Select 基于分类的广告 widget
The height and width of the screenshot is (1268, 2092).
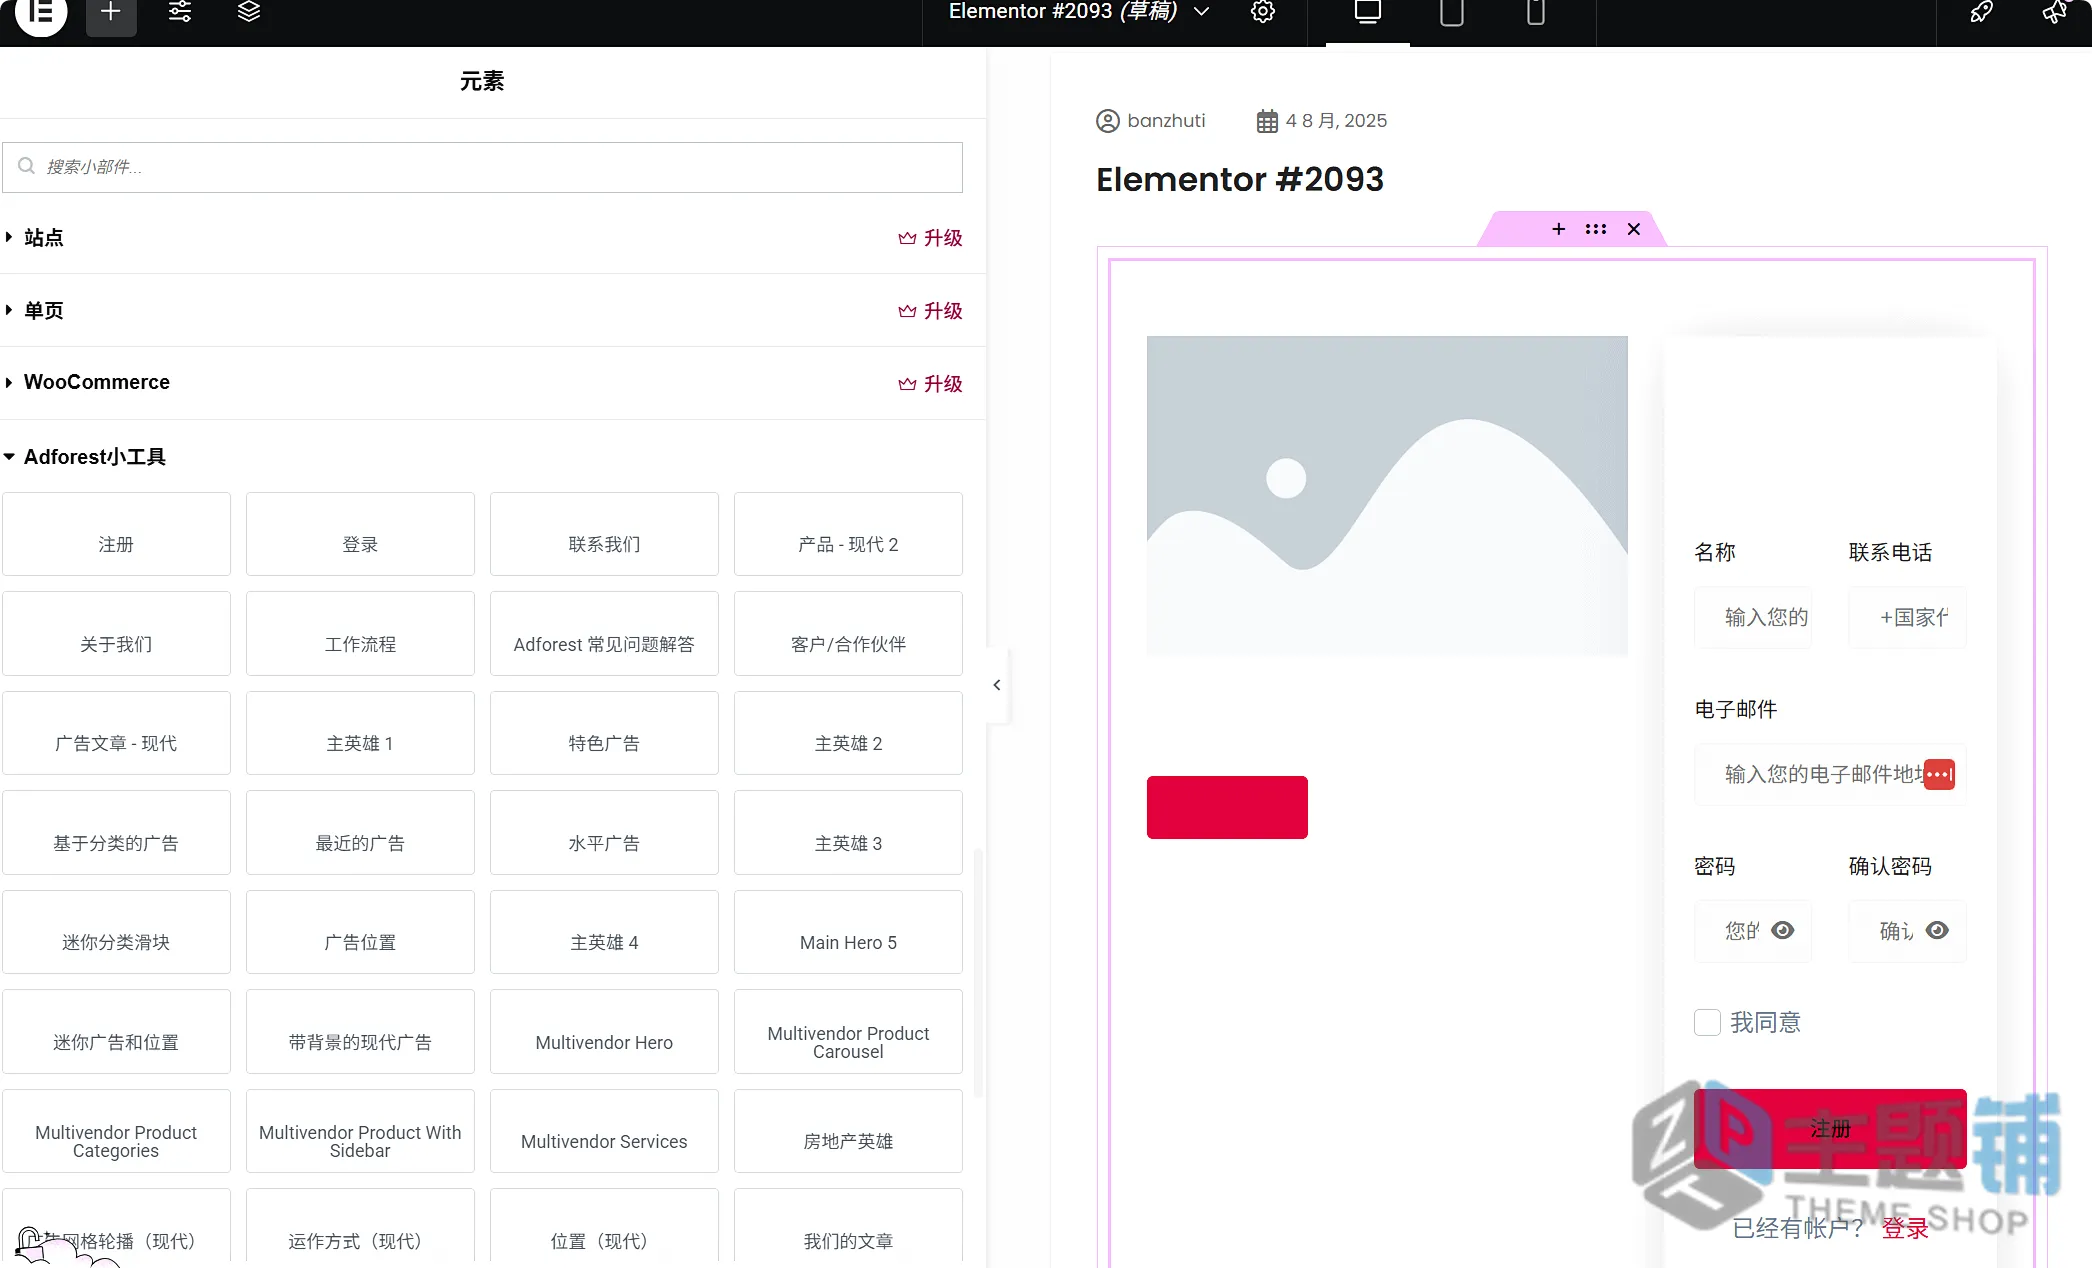click(116, 833)
